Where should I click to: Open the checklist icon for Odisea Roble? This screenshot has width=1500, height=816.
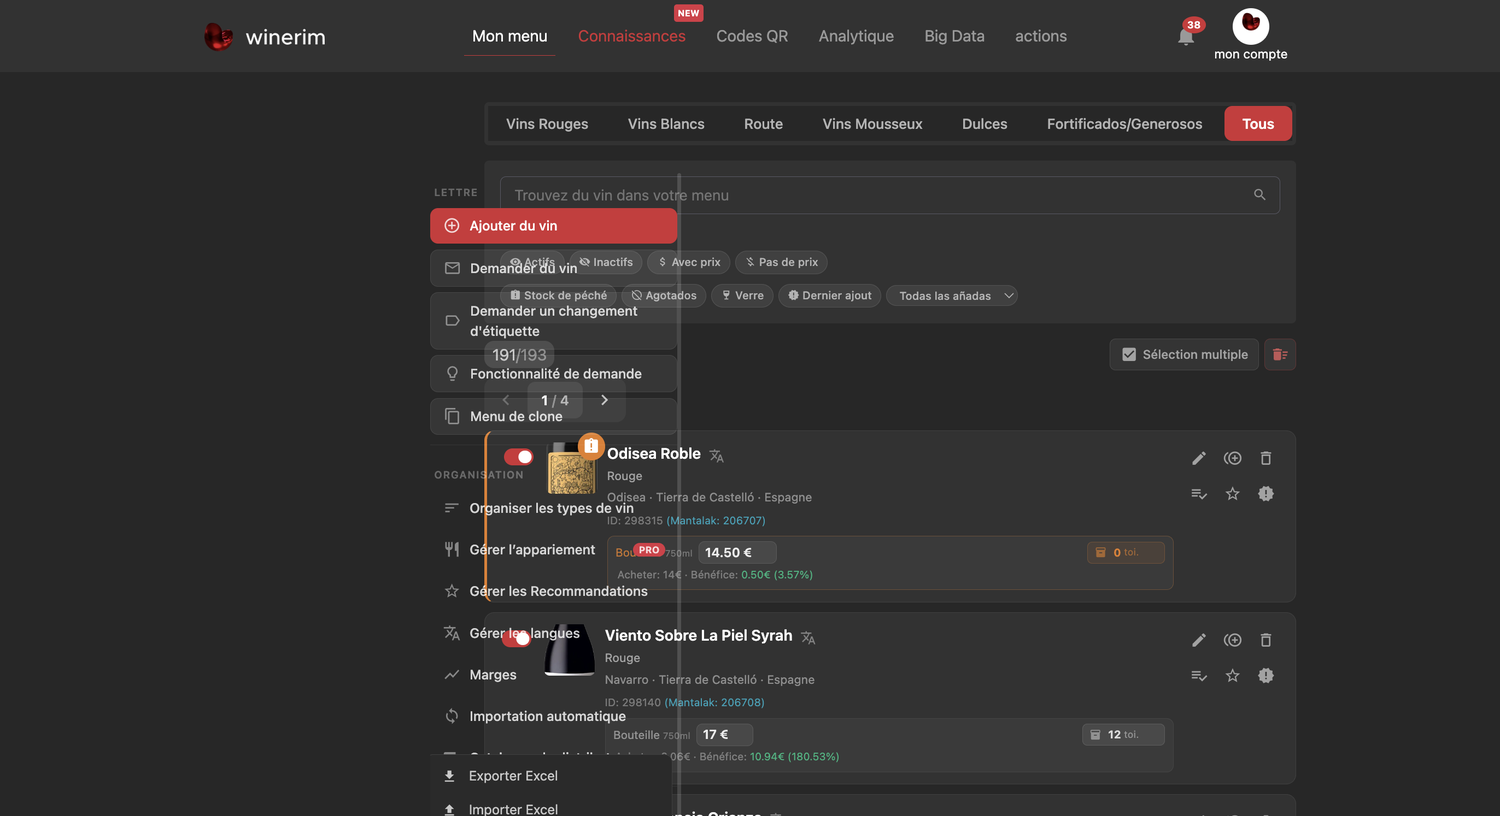[x=1199, y=494]
